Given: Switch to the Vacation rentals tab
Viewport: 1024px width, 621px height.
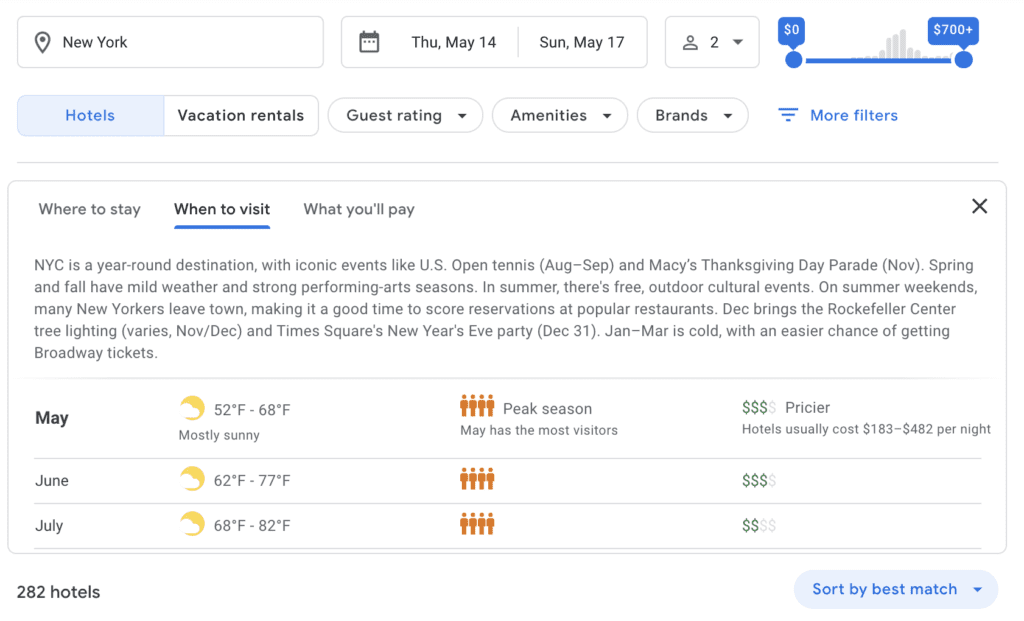Looking at the screenshot, I should 241,115.
